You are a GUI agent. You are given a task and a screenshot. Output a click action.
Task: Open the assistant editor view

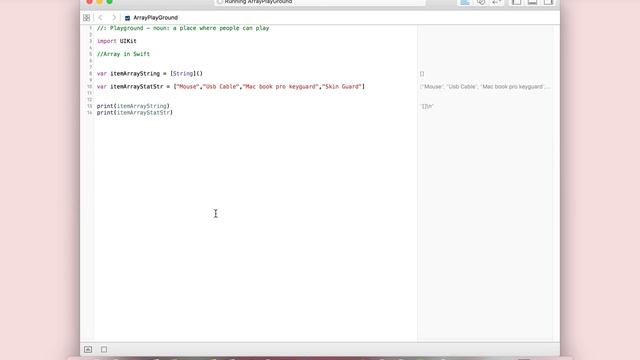[481, 2]
